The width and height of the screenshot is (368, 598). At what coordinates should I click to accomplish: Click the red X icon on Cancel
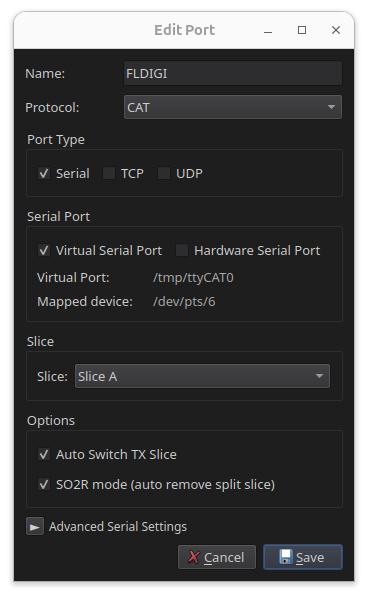[194, 557]
